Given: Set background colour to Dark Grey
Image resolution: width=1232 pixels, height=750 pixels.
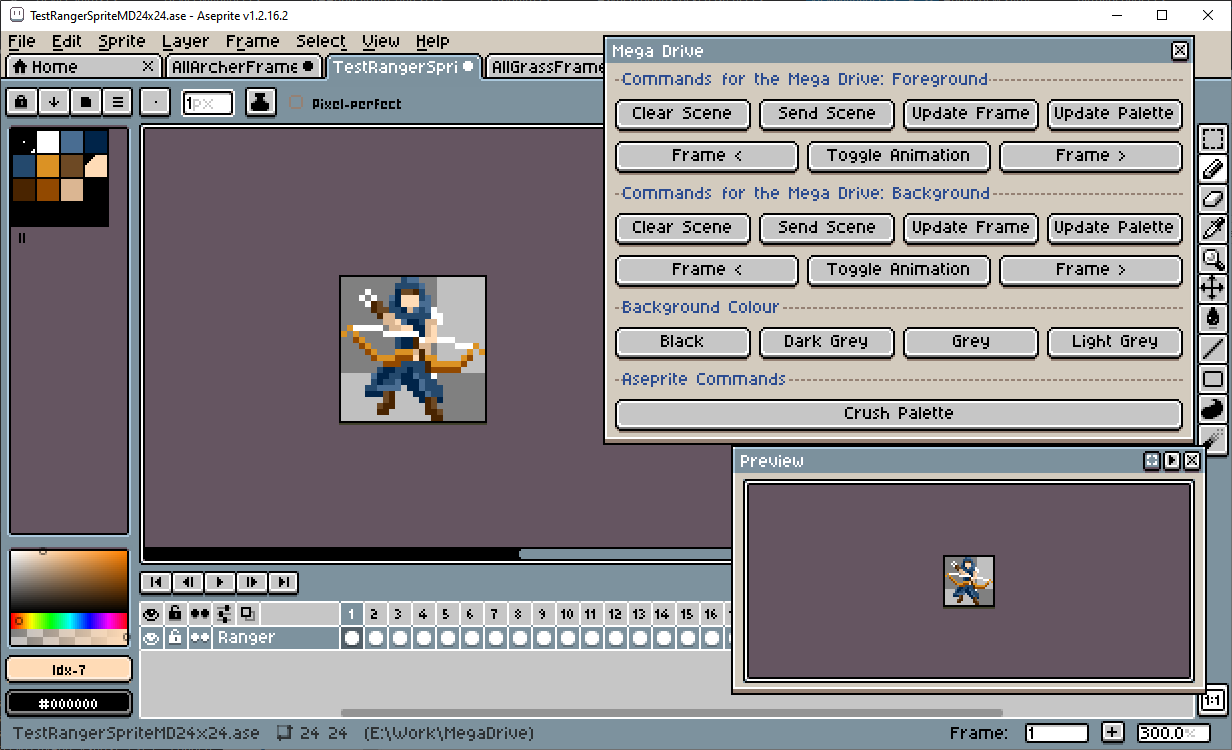Looking at the screenshot, I should click(x=826, y=342).
